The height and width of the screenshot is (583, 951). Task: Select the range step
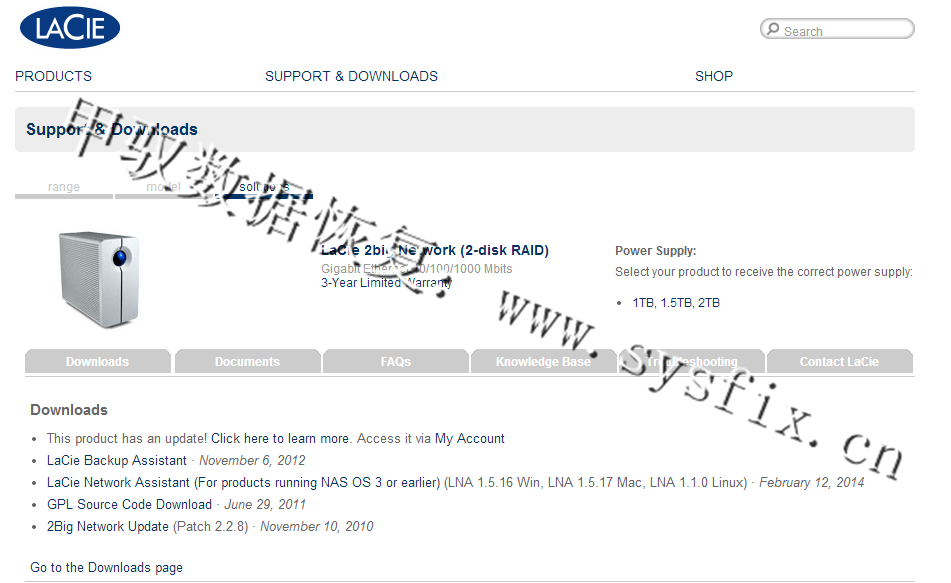point(64,187)
